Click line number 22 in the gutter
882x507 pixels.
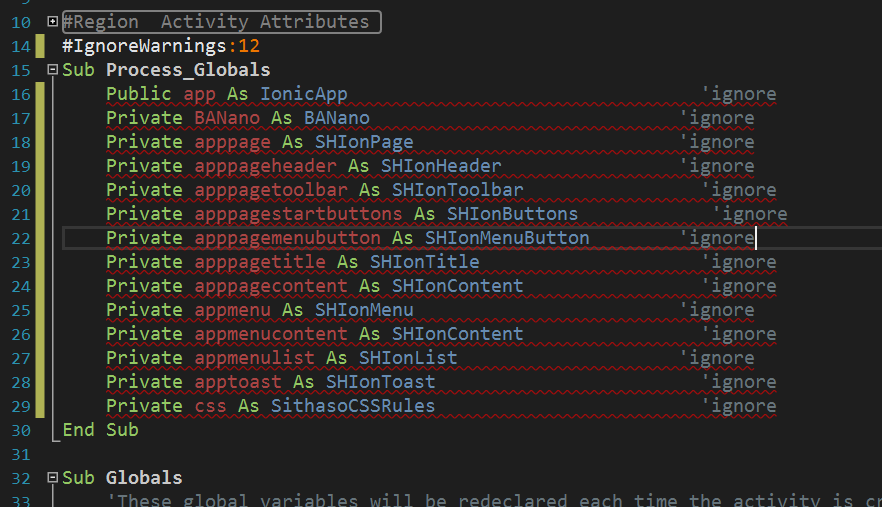point(20,238)
